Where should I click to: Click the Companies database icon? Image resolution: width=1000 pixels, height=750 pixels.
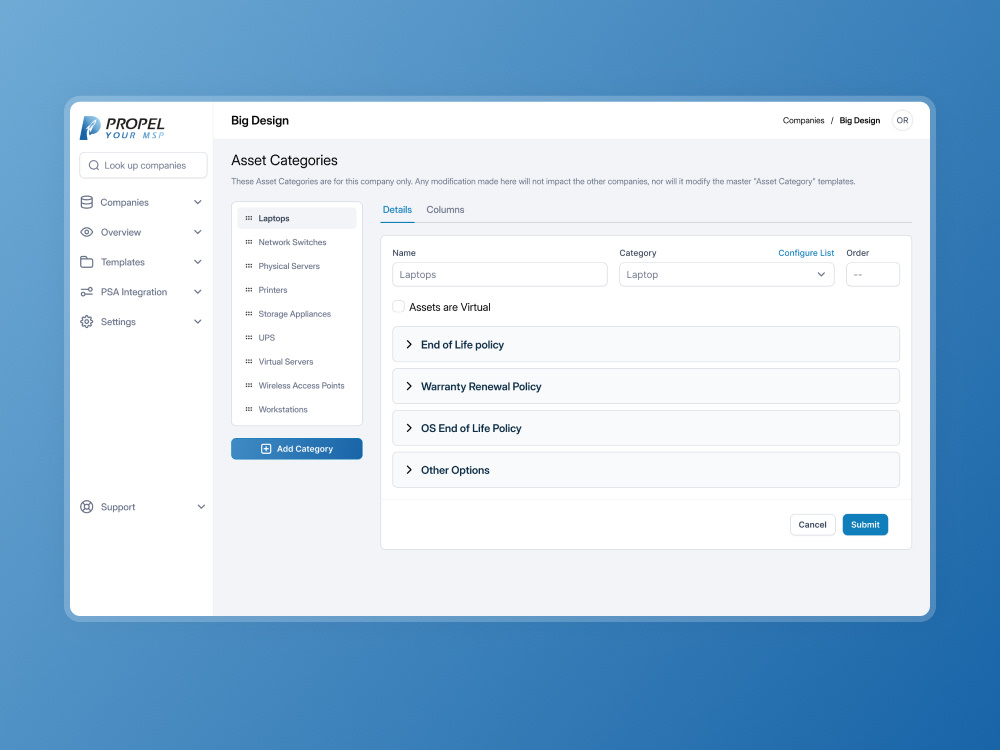click(x=87, y=202)
